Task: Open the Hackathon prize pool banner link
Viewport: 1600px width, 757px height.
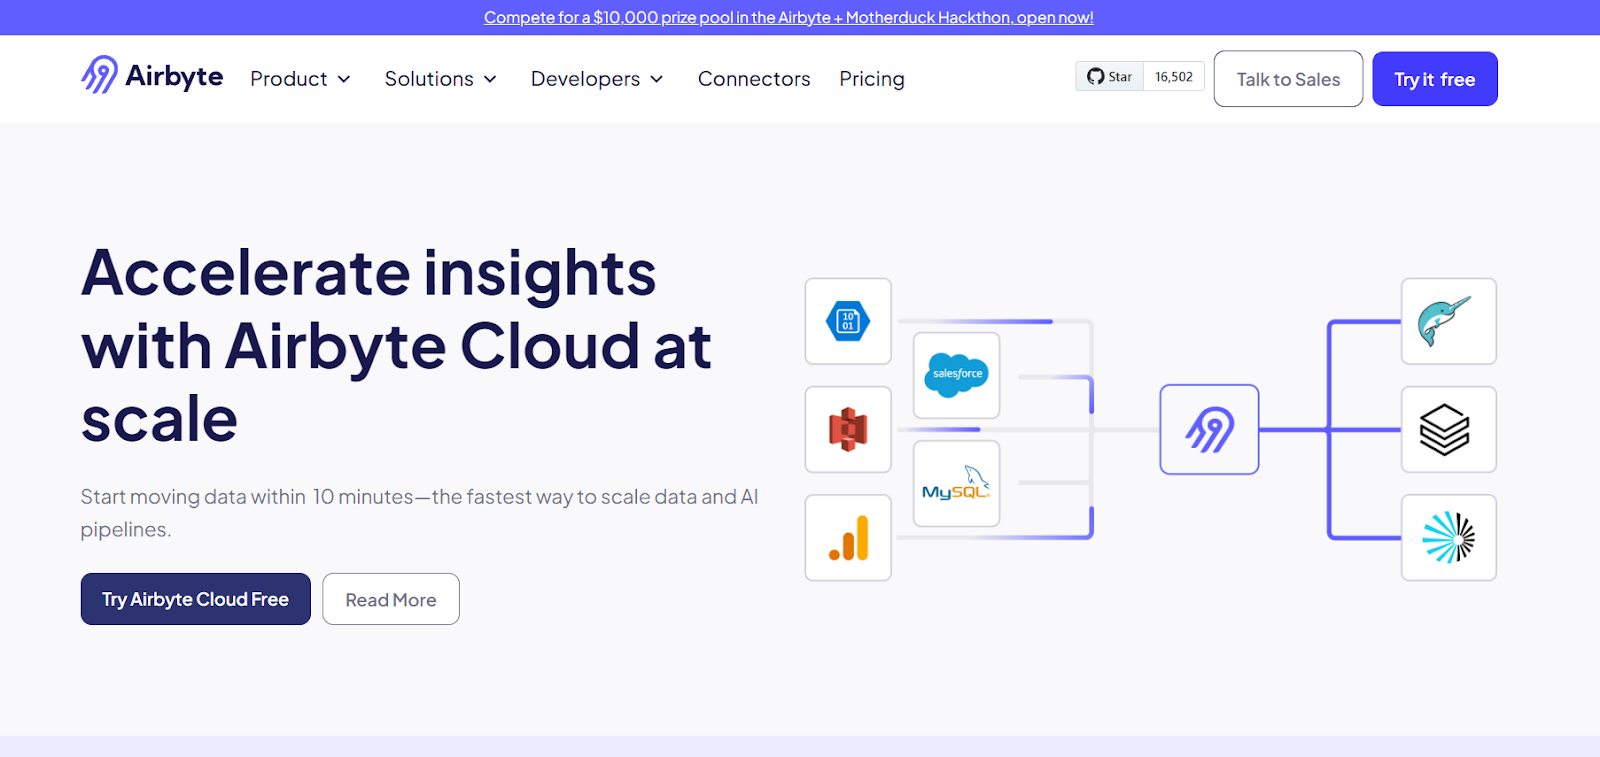Action: pyautogui.click(x=789, y=17)
